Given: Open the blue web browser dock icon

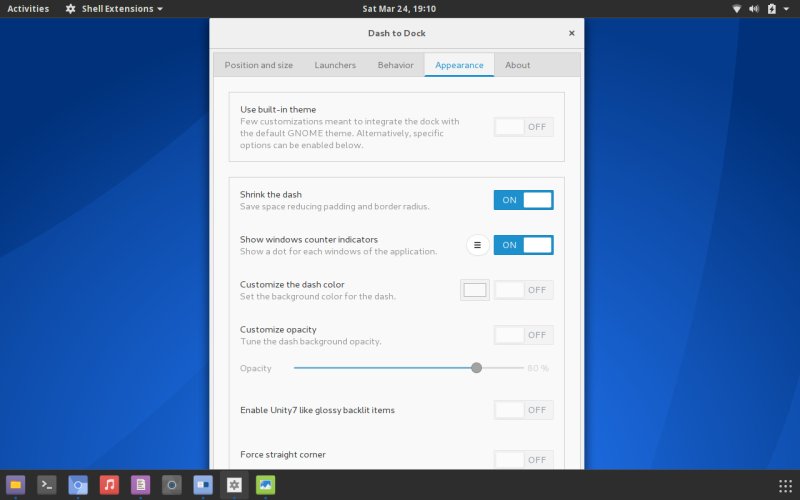Looking at the screenshot, I should tap(78, 485).
